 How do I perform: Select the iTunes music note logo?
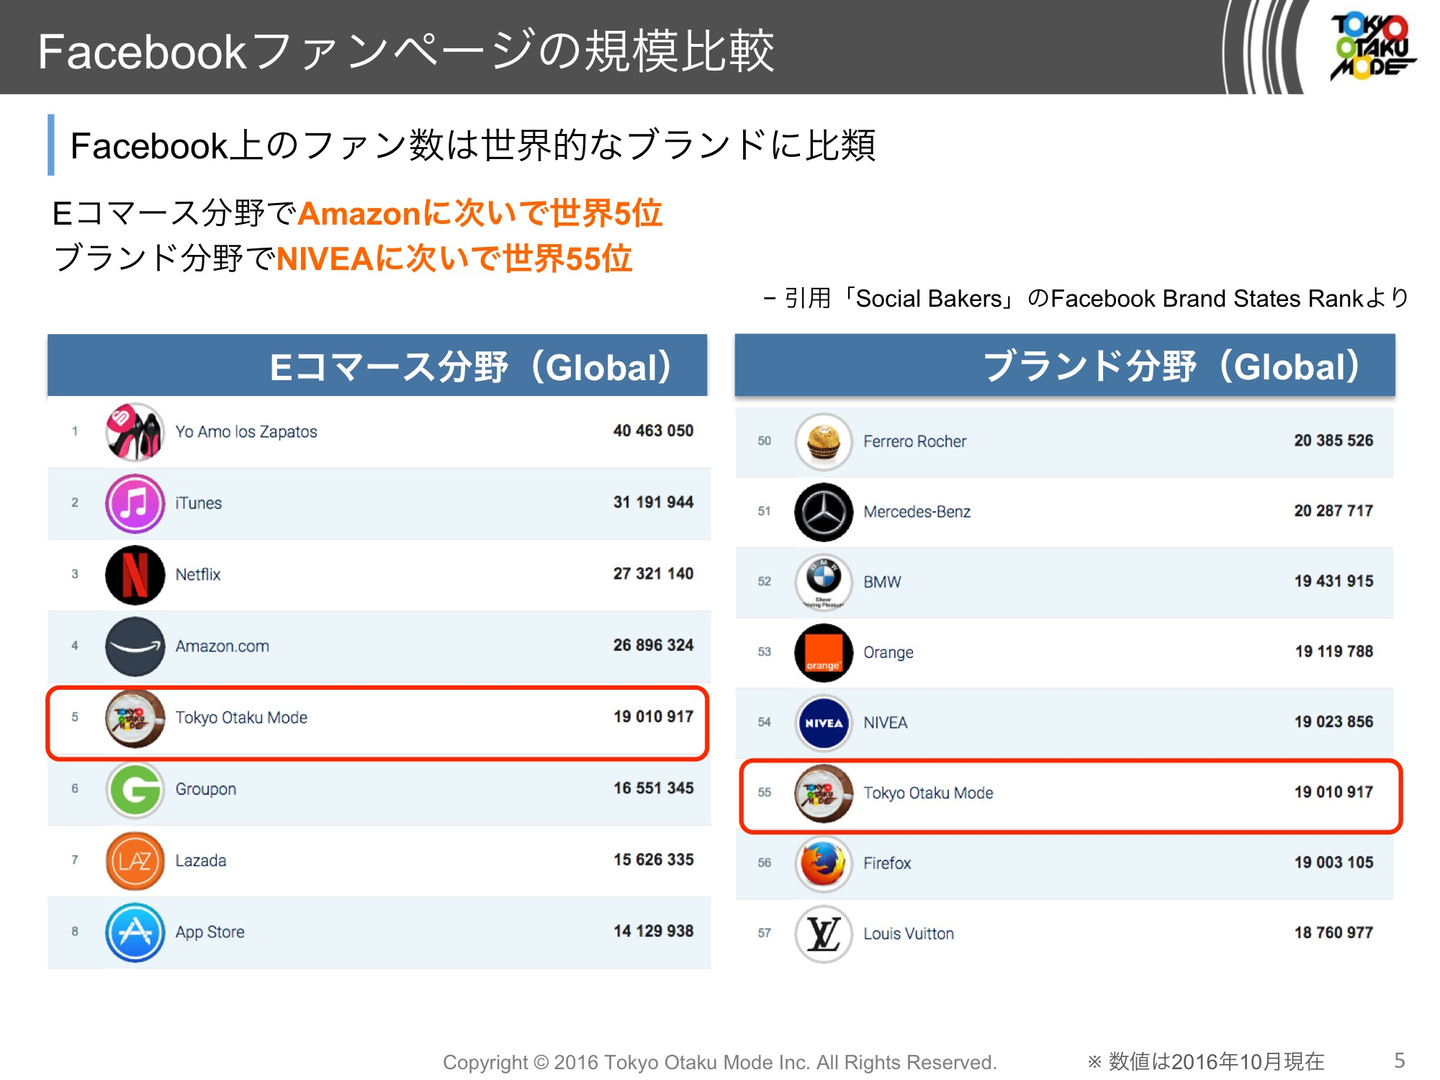pos(135,503)
